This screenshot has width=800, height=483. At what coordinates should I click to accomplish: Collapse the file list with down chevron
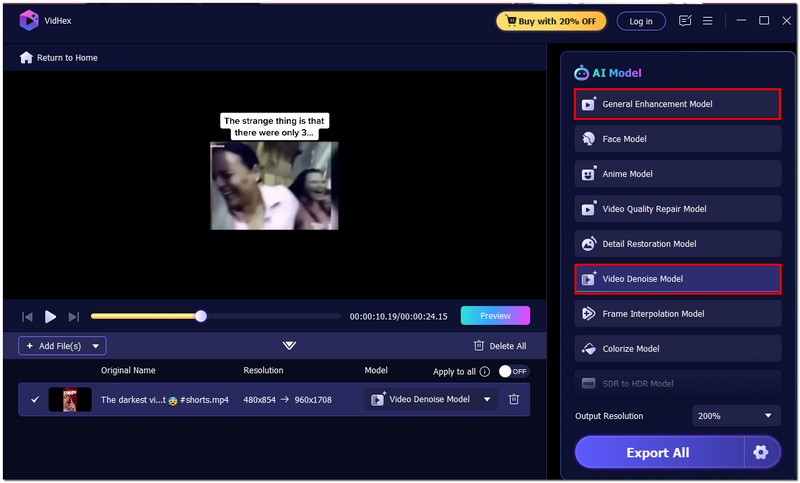pos(289,346)
